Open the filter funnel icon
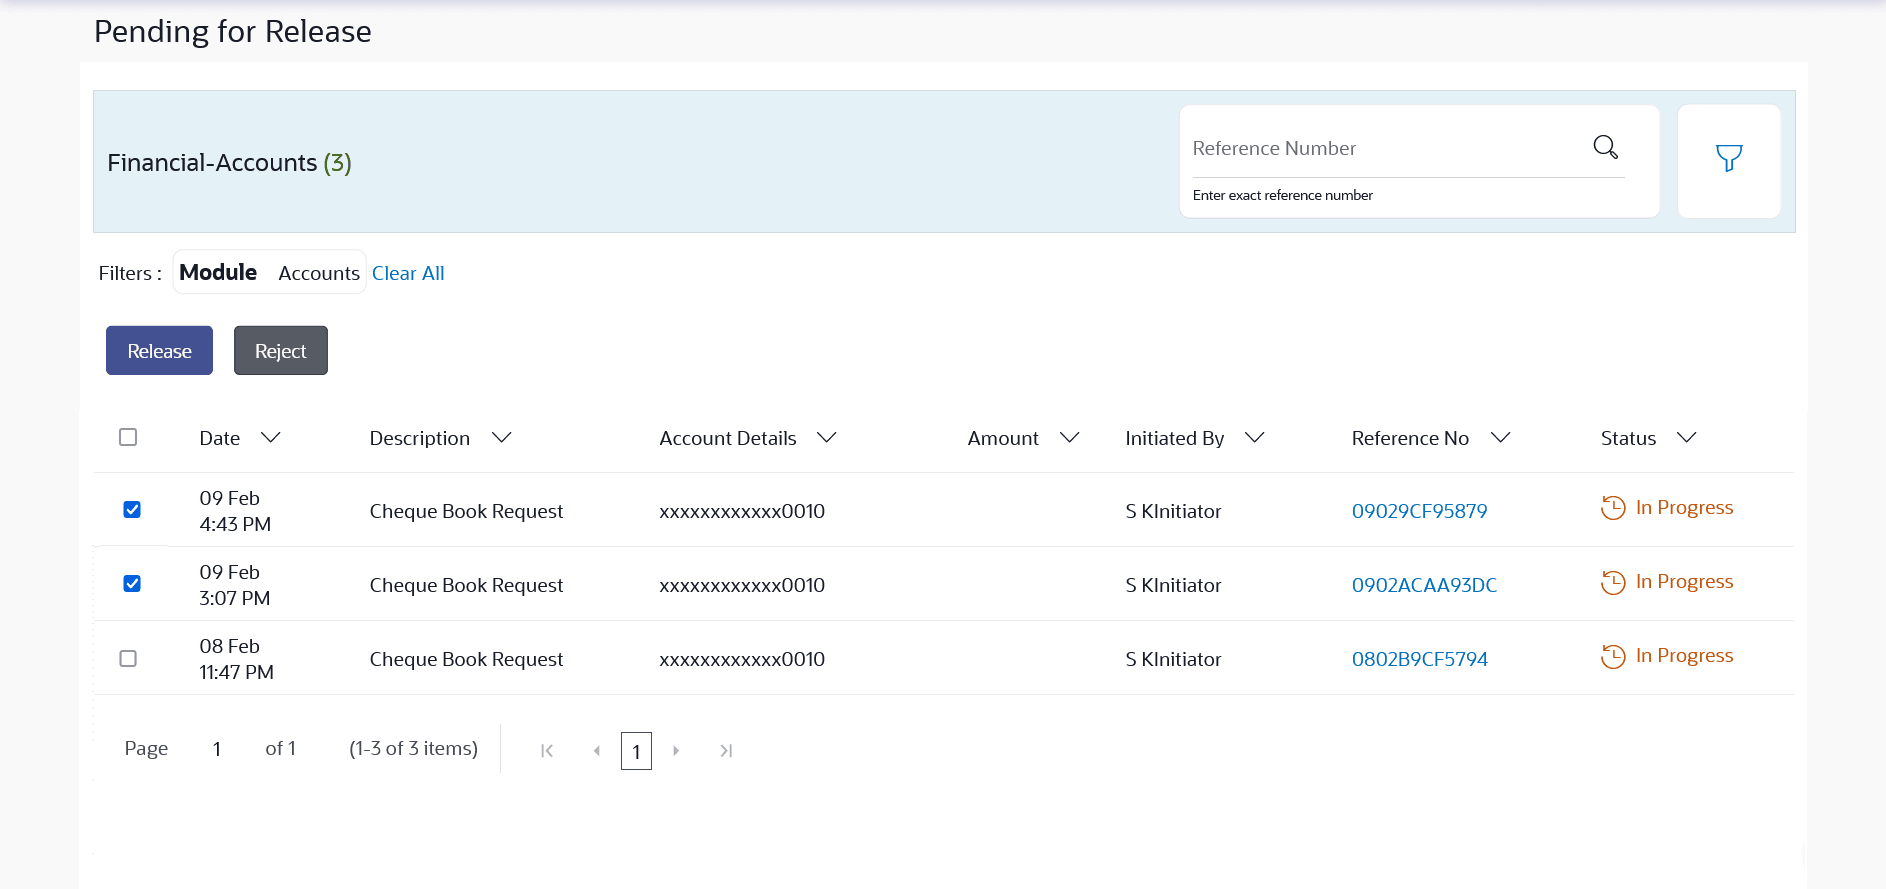The image size is (1886, 889). (x=1729, y=158)
